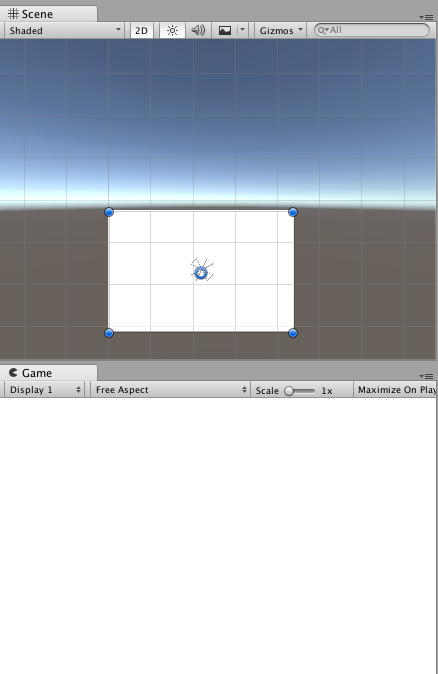Open the Free Aspect ratio dropdown
This screenshot has height=674, width=438.
(171, 390)
